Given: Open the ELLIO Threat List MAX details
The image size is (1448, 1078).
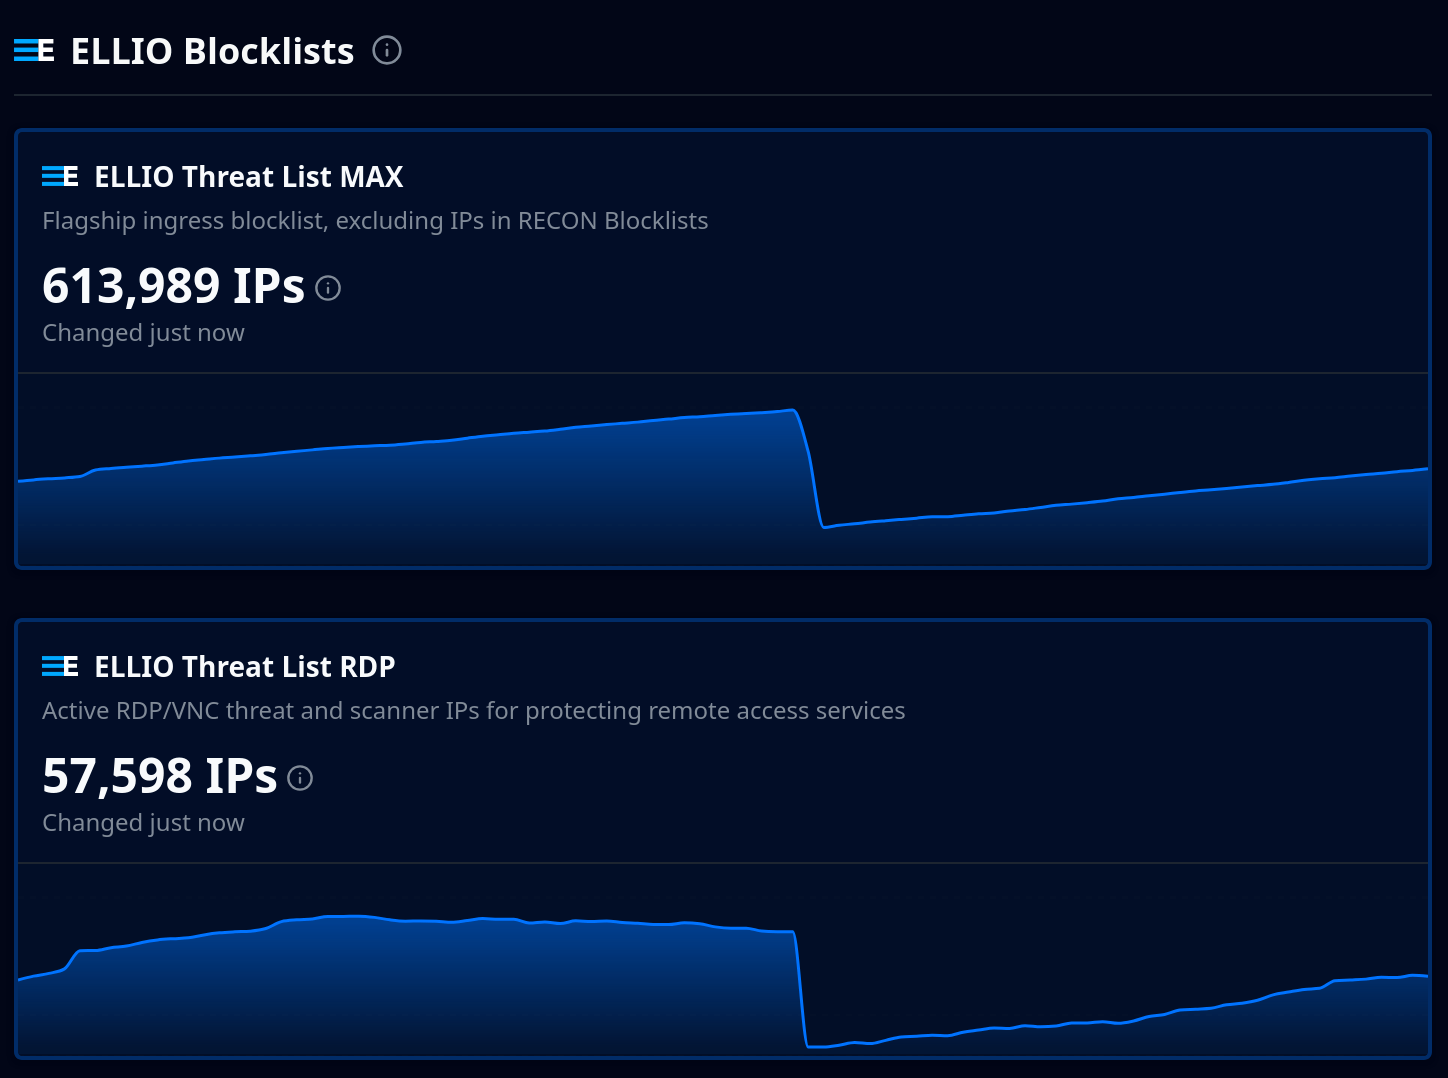Looking at the screenshot, I should point(248,176).
